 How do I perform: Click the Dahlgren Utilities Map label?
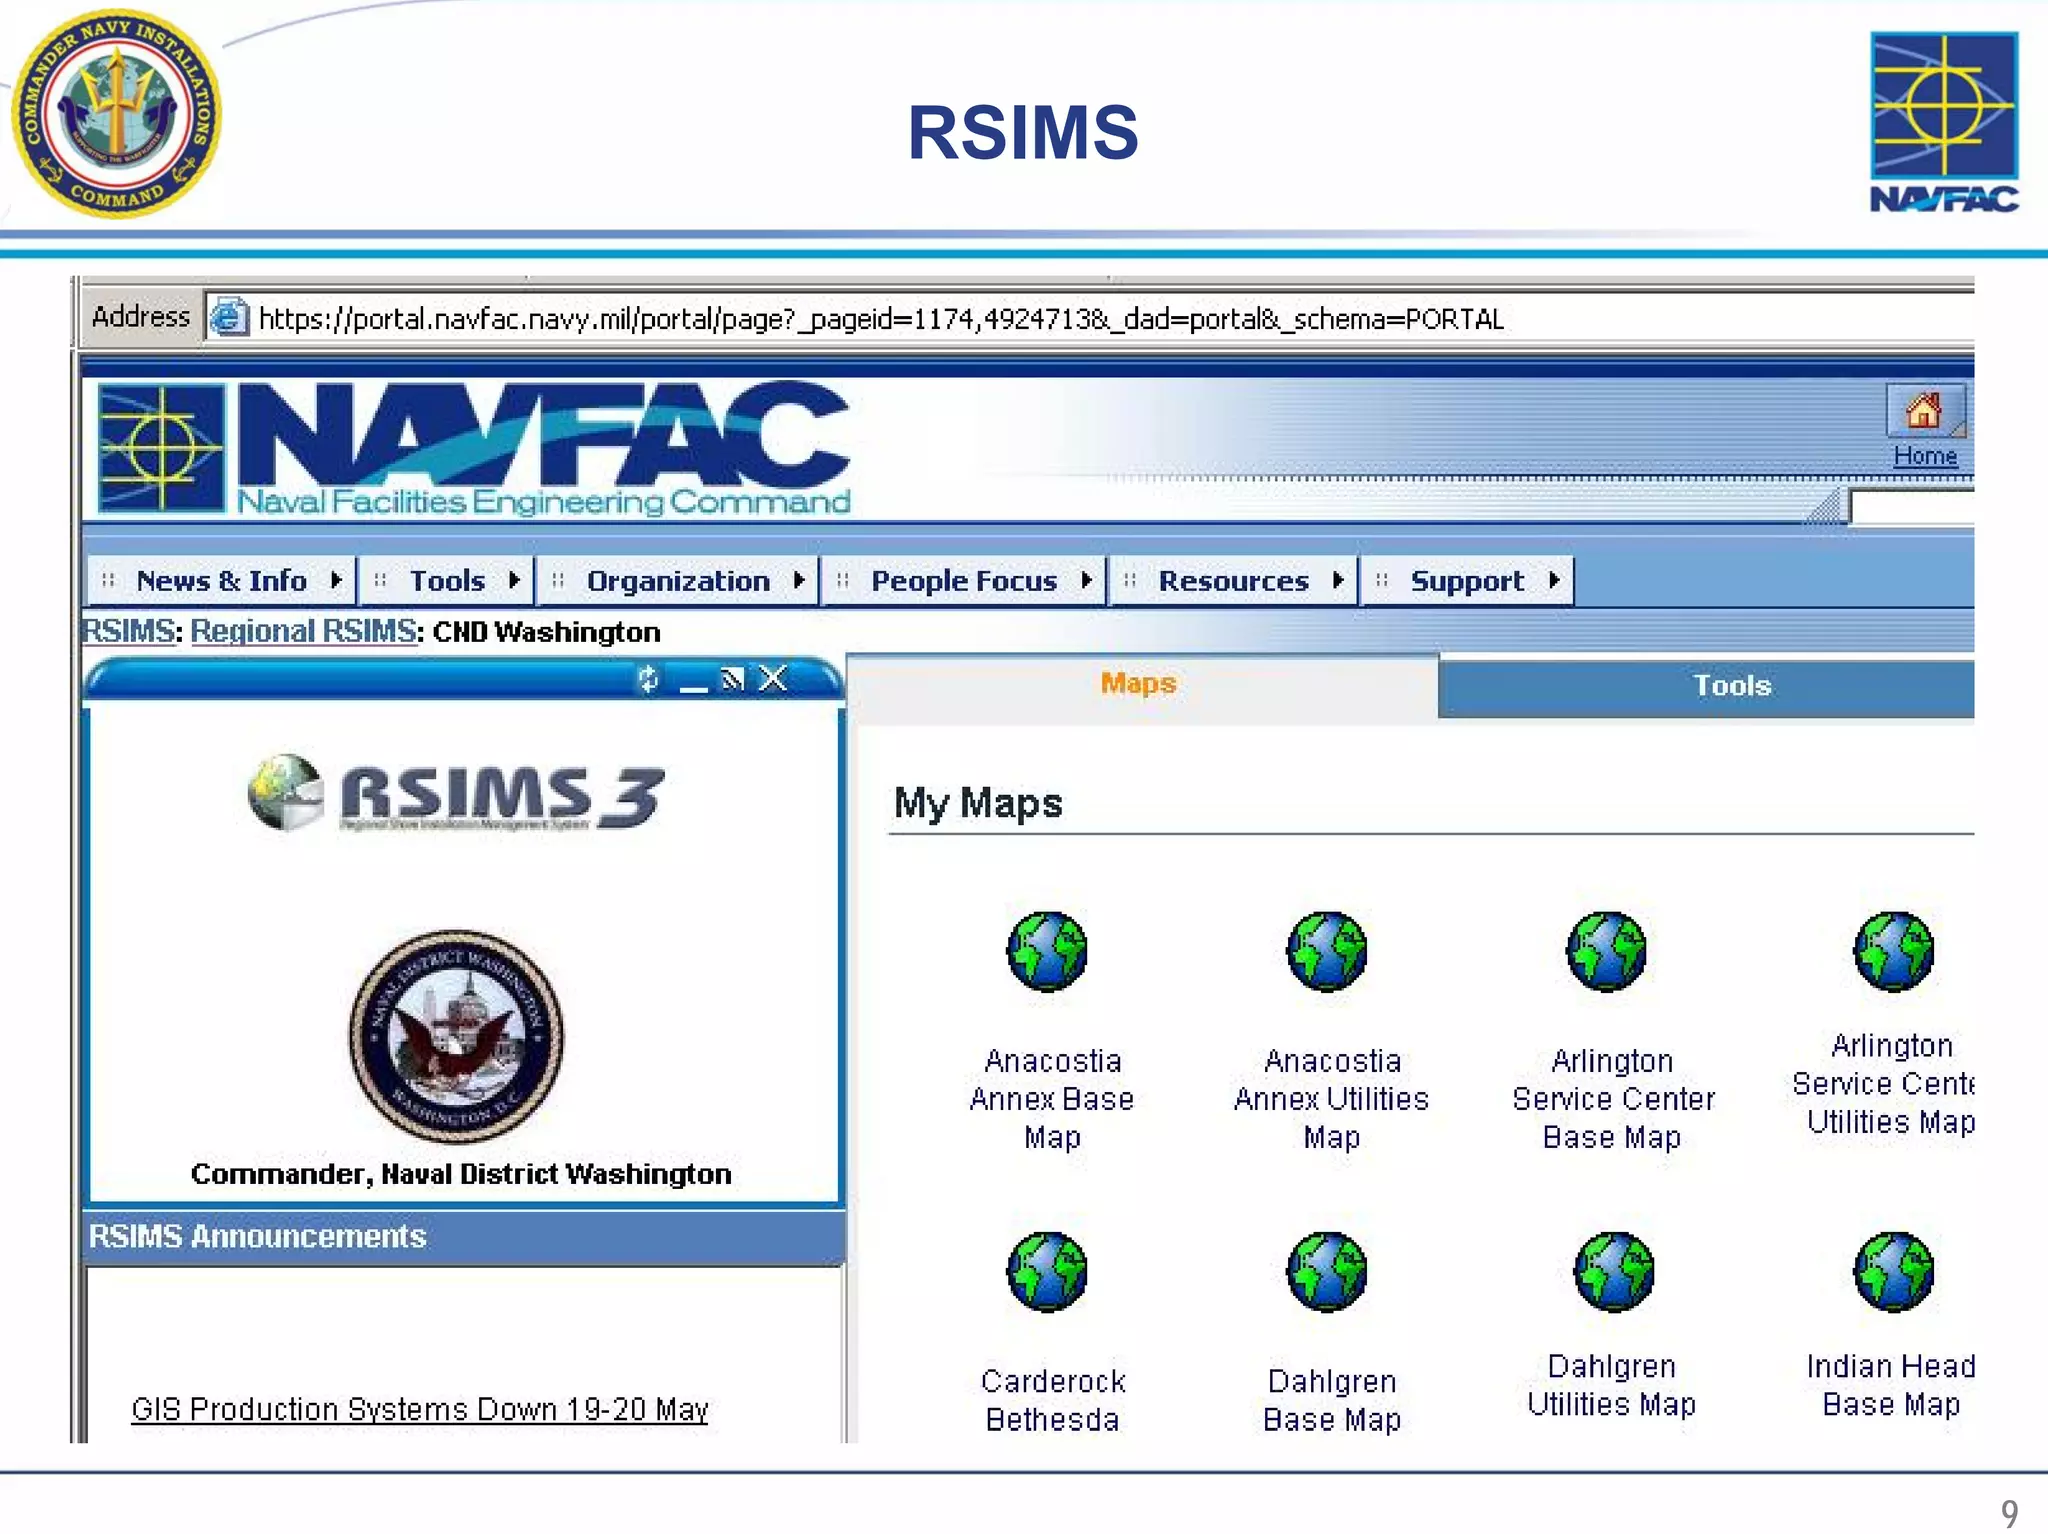pyautogui.click(x=1612, y=1385)
